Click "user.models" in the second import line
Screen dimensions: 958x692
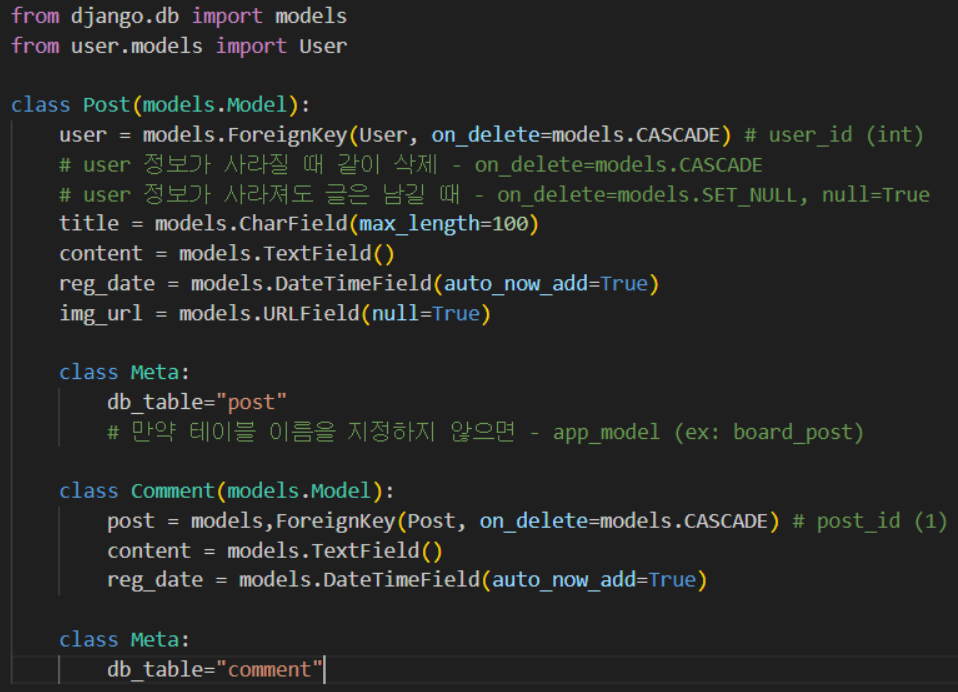[137, 46]
